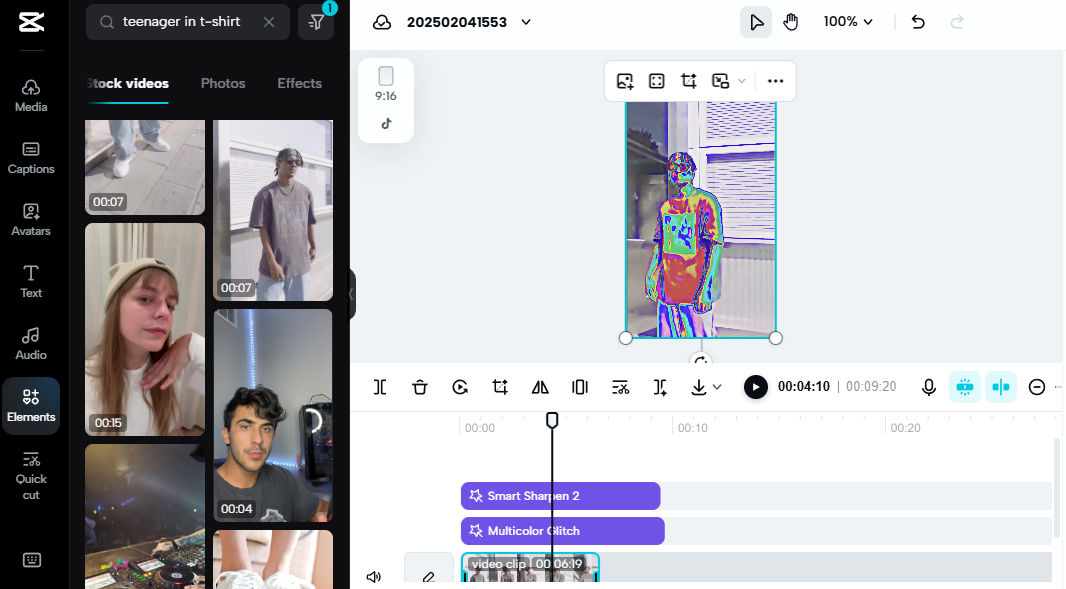The width and height of the screenshot is (1066, 589).
Task: Open the search filter options
Action: point(316,22)
